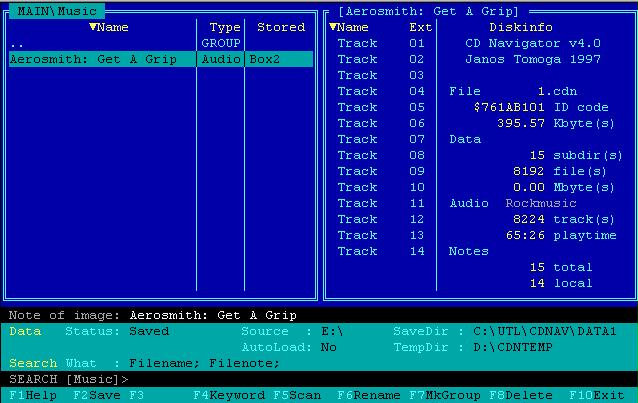638x403 pixels.
Task: Select Track 03 in track list
Action: pos(381,75)
